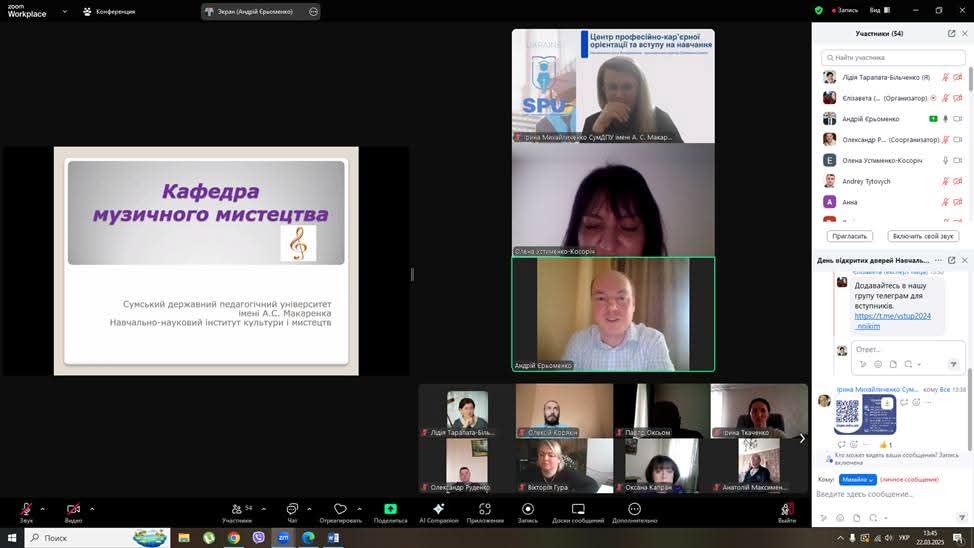
Task: Close the Участники panel
Action: 965,34
